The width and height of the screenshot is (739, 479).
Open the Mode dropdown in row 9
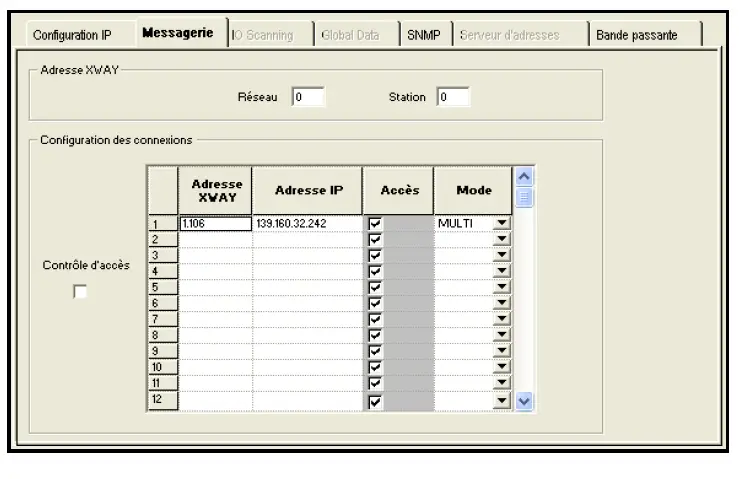[x=502, y=351]
